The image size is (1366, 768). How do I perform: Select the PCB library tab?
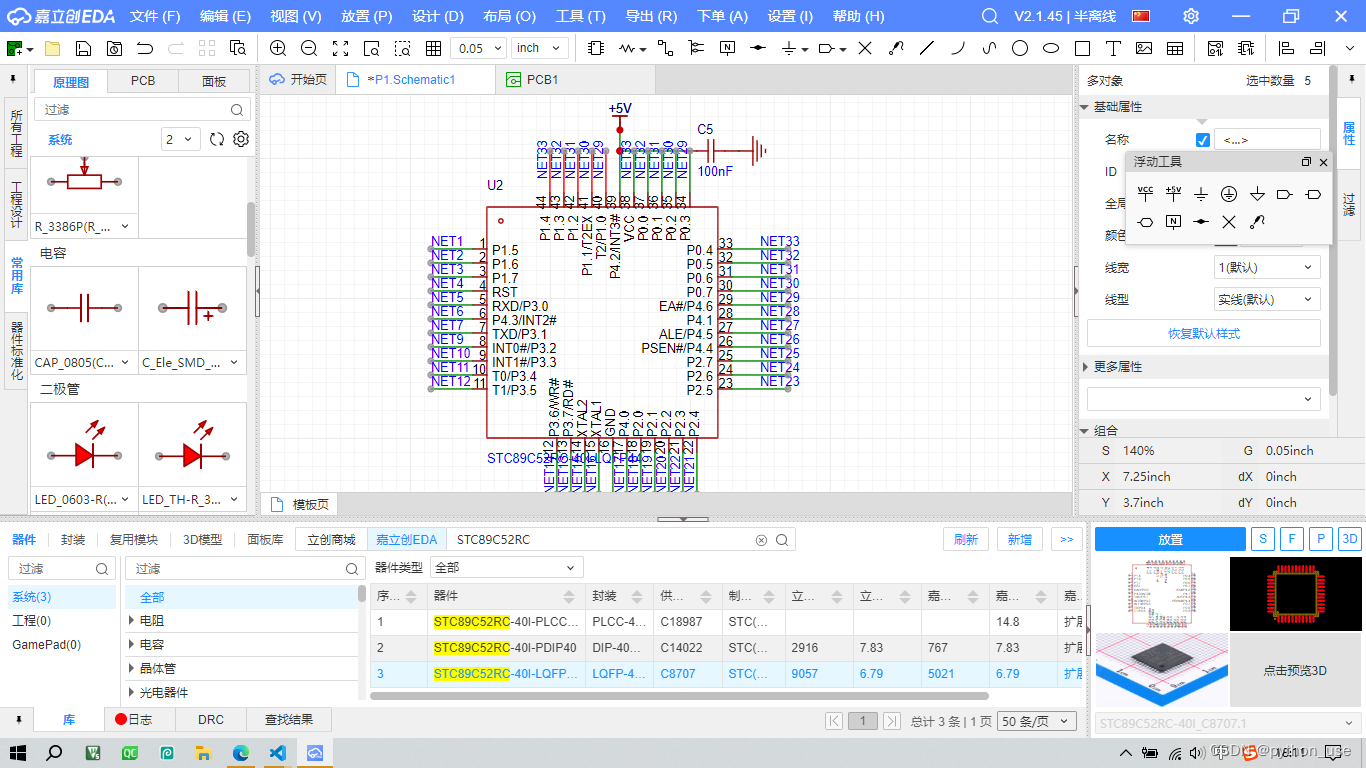(143, 81)
